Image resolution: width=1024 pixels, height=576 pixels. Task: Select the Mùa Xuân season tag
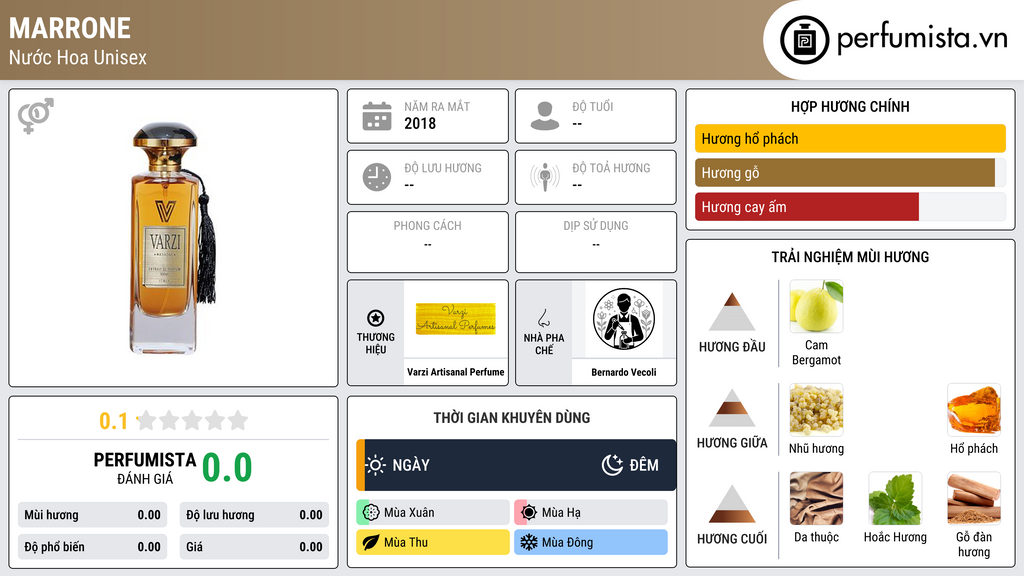433,513
